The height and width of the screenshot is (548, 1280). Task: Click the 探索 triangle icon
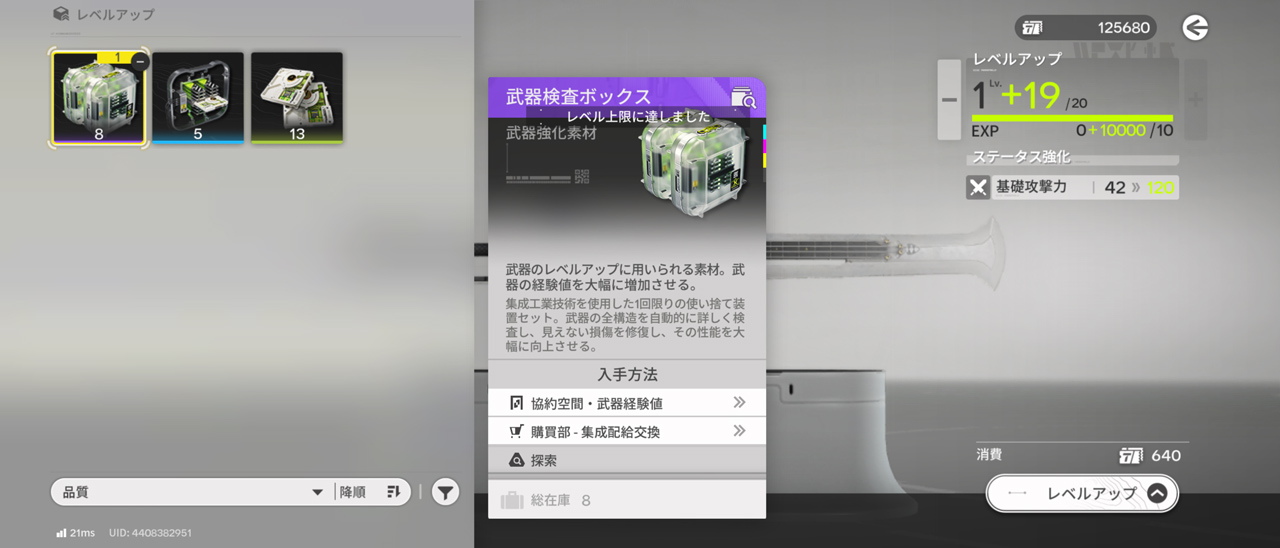point(517,460)
